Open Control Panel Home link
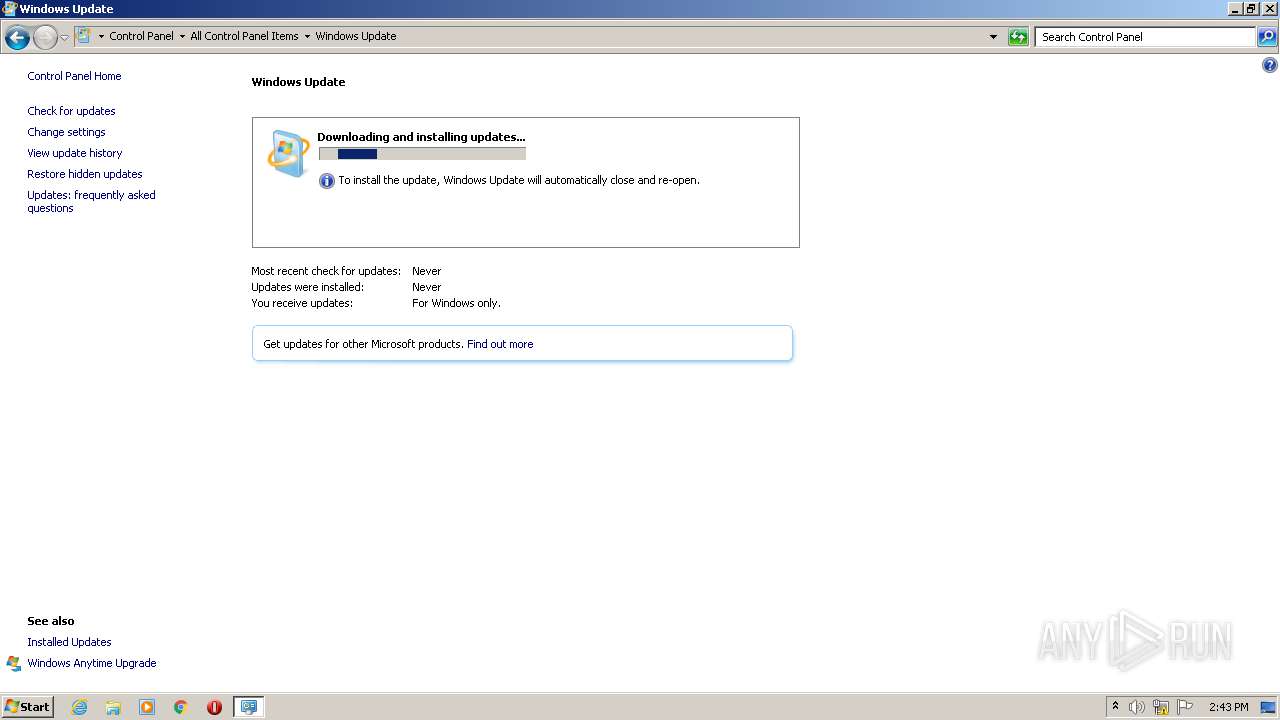Viewport: 1280px width, 720px height. coord(74,76)
